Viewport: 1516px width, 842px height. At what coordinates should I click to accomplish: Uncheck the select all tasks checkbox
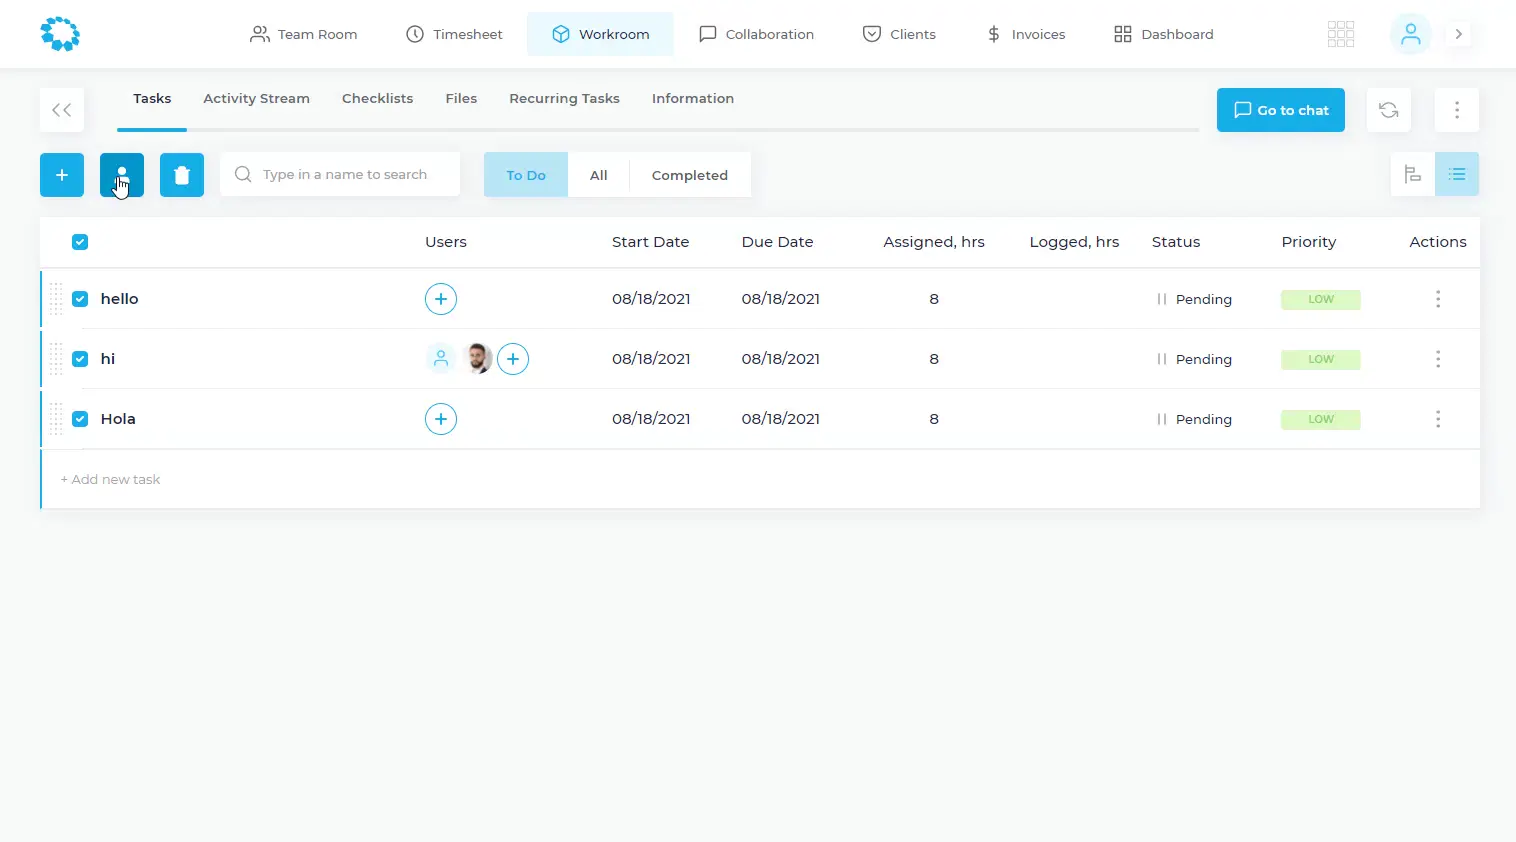coord(80,242)
